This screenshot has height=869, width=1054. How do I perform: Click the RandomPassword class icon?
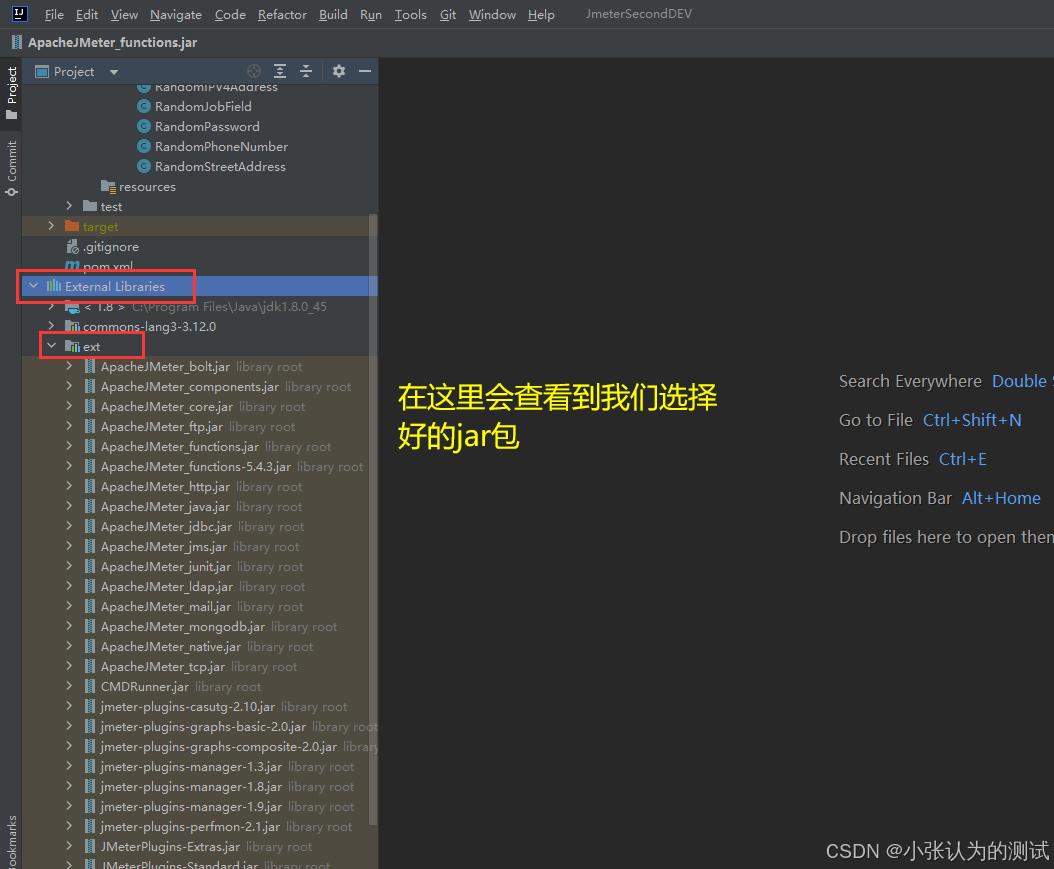[143, 126]
